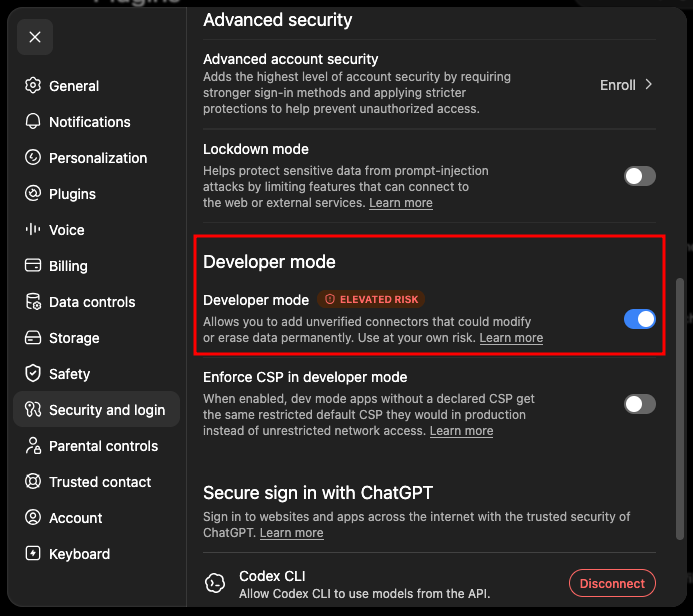Click the Elevated Risk badge text

[379, 300]
